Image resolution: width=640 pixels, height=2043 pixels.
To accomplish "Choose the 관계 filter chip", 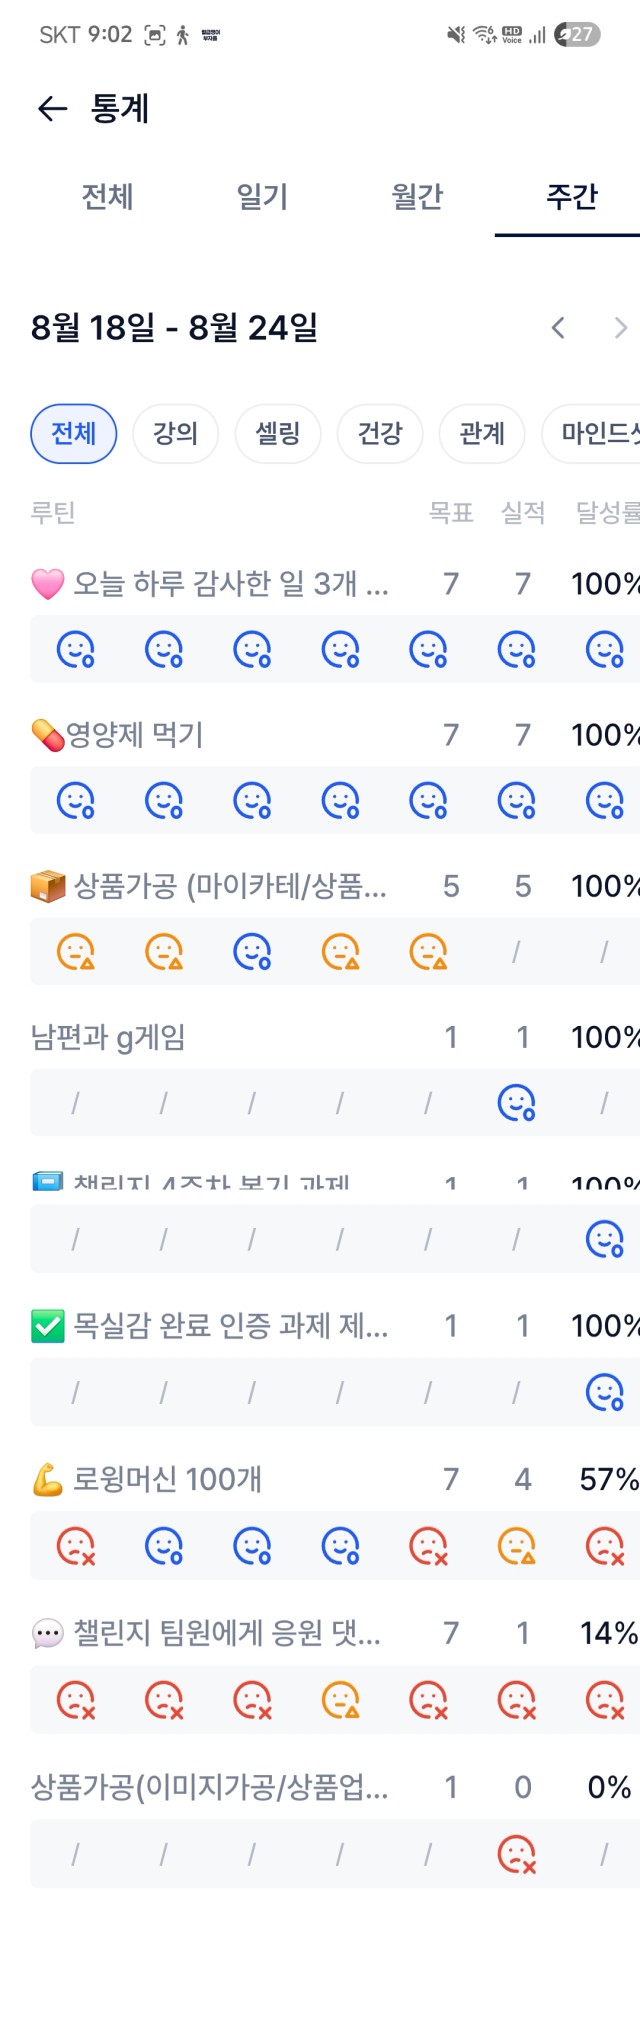I will tap(482, 434).
